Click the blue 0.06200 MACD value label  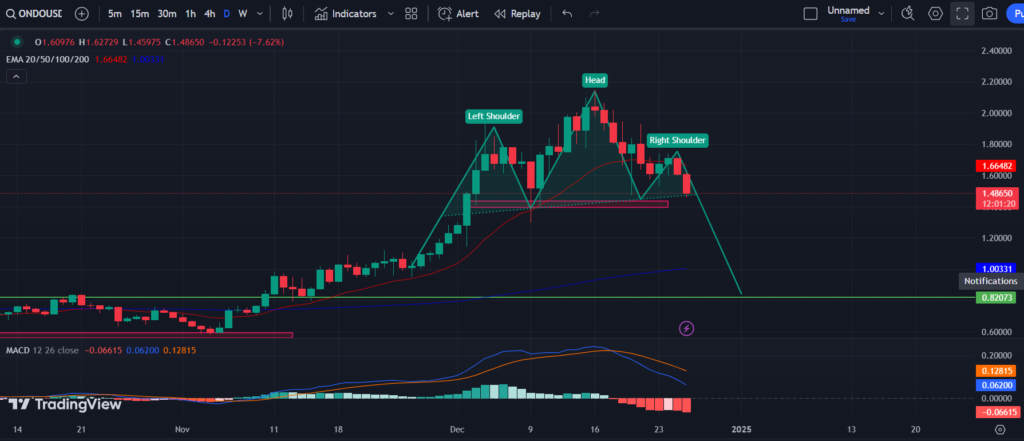tap(995, 385)
